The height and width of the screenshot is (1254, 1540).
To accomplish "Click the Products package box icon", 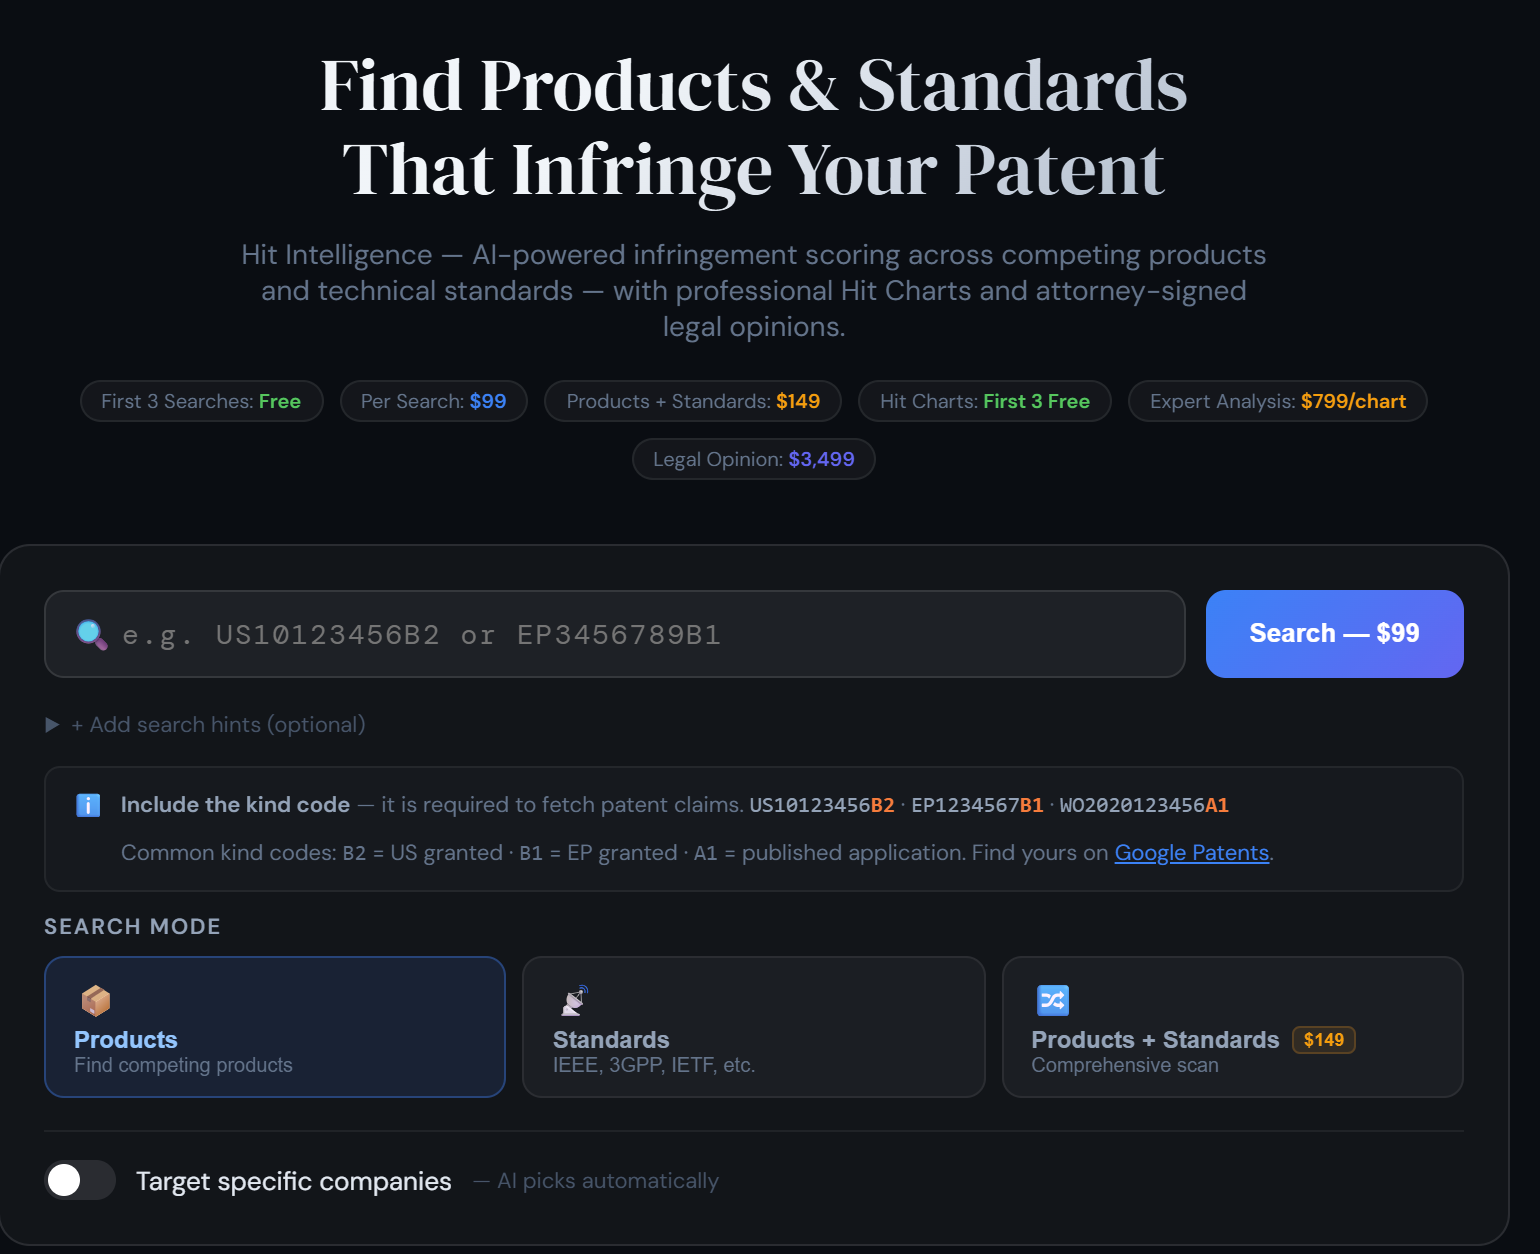I will [96, 1000].
